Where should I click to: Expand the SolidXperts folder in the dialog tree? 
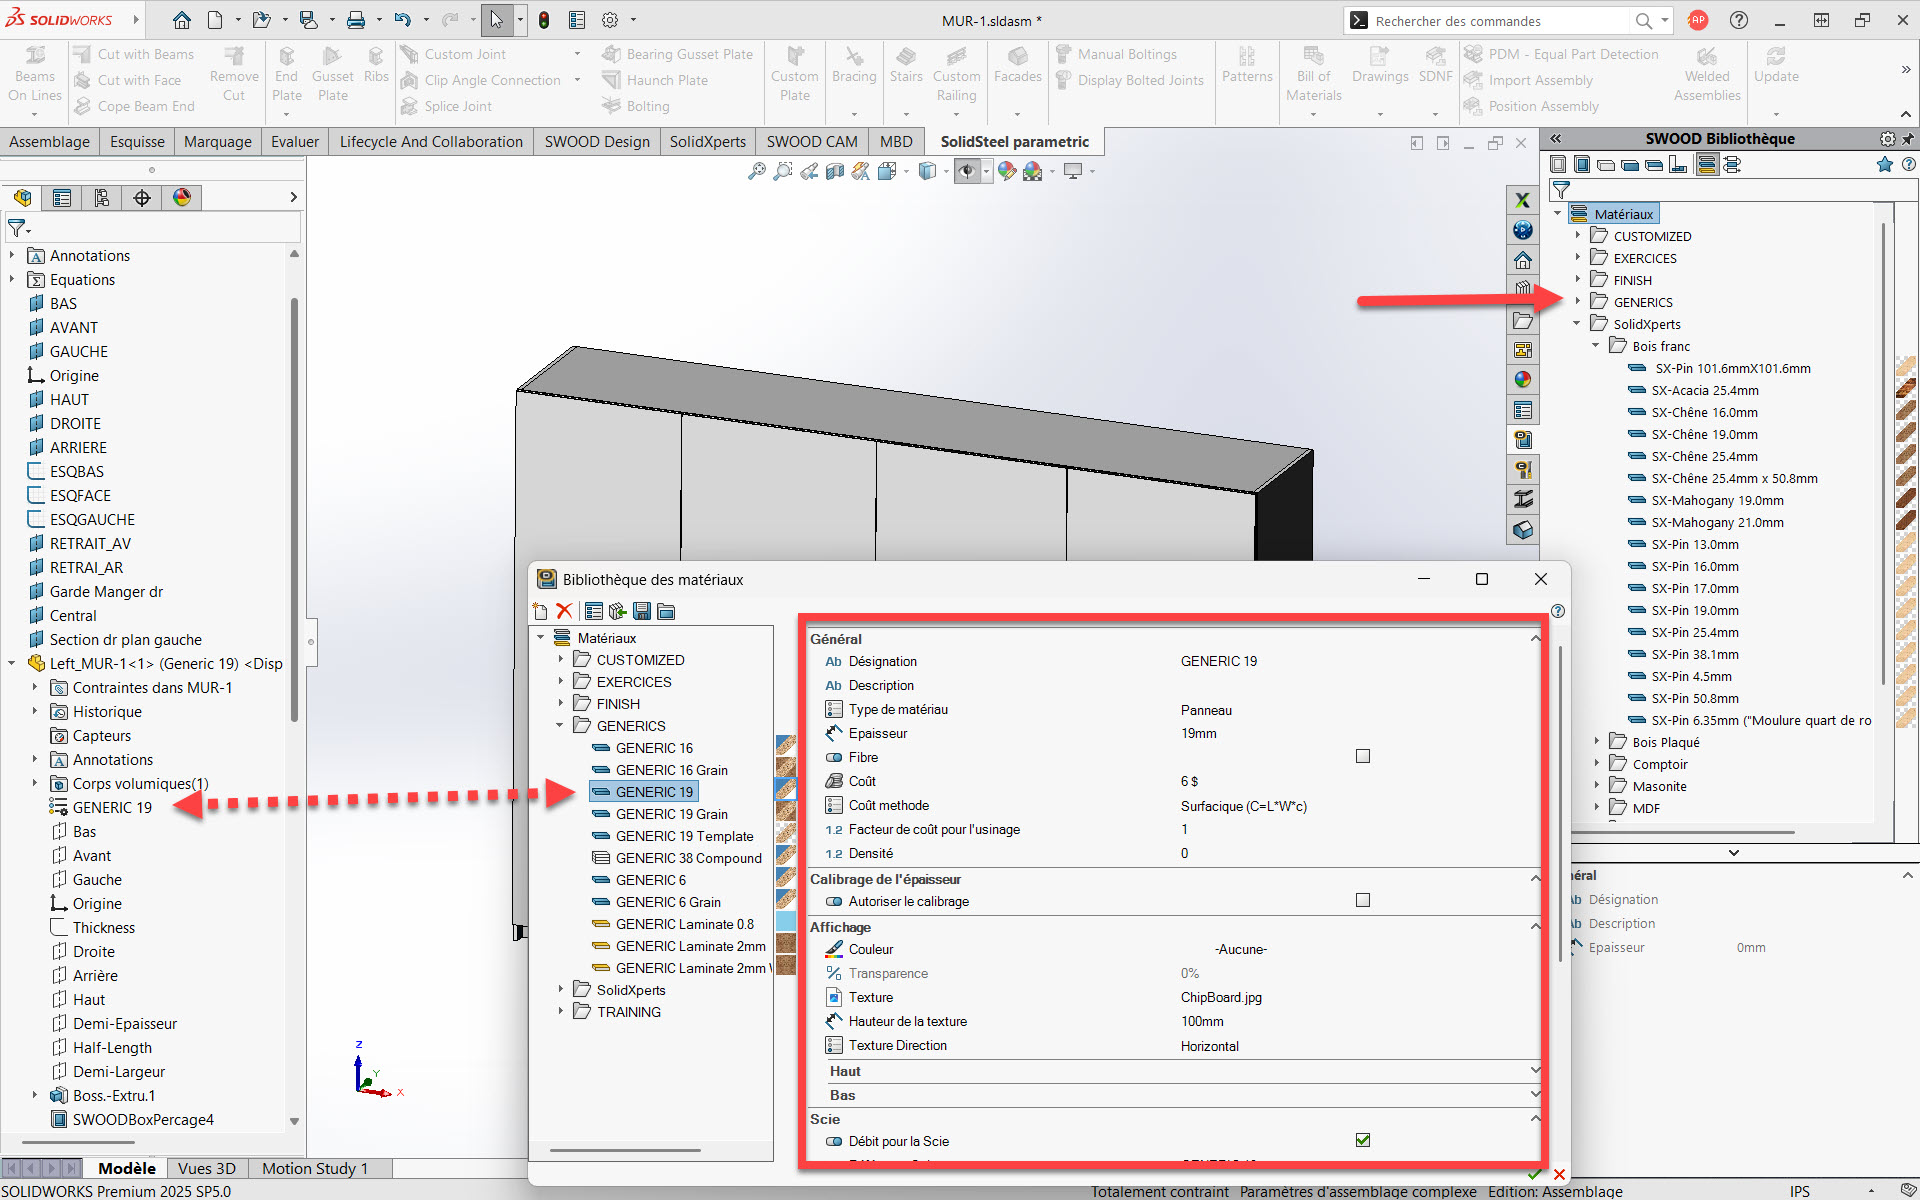point(561,990)
